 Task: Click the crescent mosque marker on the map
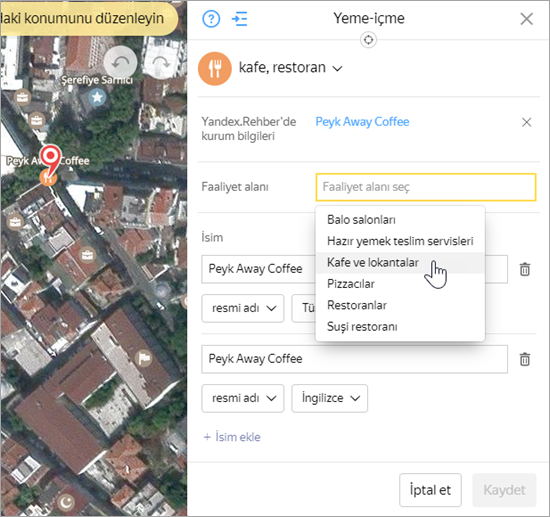click(x=66, y=502)
